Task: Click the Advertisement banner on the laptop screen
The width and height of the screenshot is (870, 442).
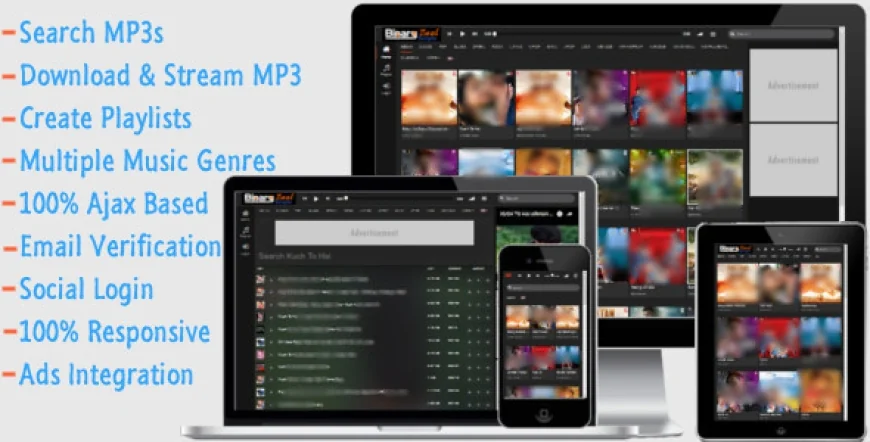Action: (375, 233)
